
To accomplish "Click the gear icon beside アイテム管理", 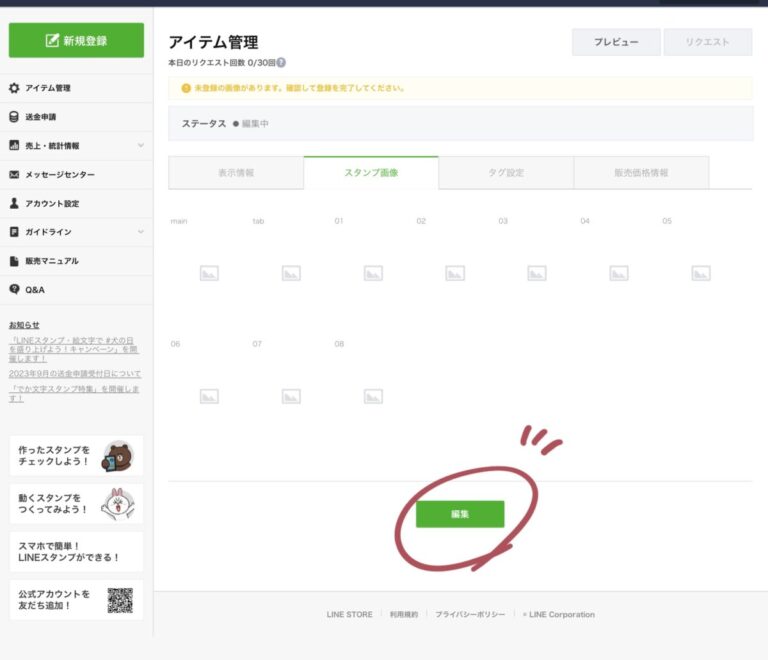I will coord(14,88).
